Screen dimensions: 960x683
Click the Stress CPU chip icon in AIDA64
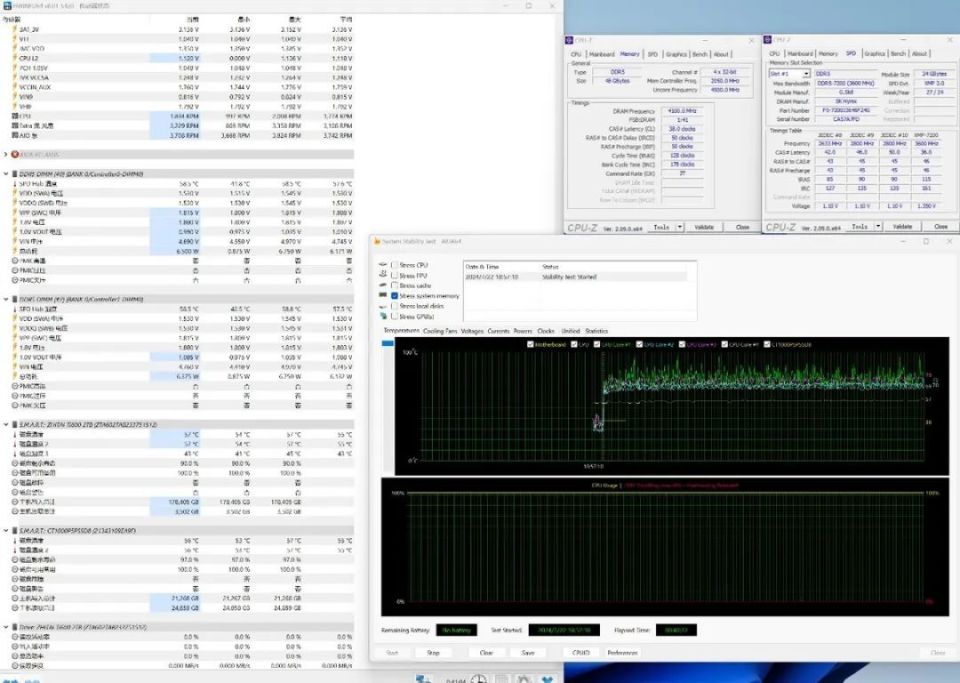point(383,265)
